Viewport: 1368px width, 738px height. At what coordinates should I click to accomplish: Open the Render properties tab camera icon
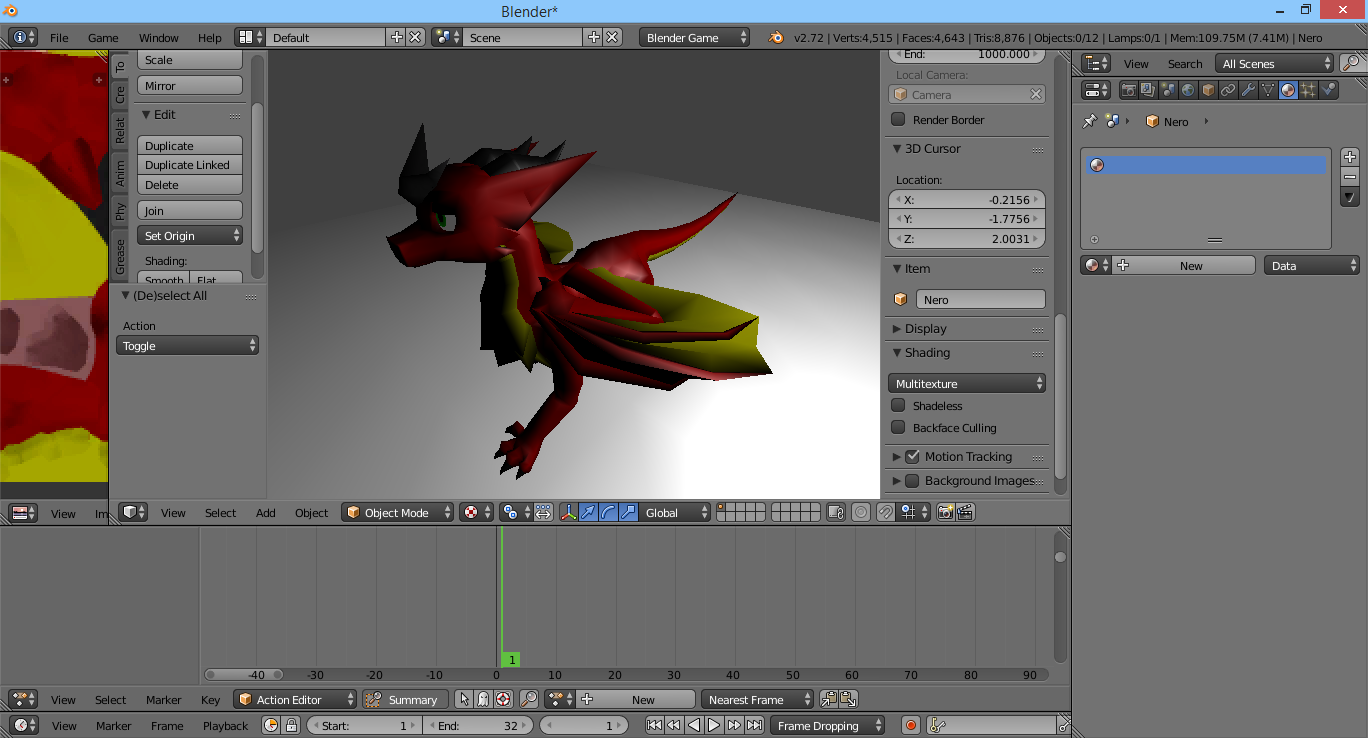(x=1129, y=90)
